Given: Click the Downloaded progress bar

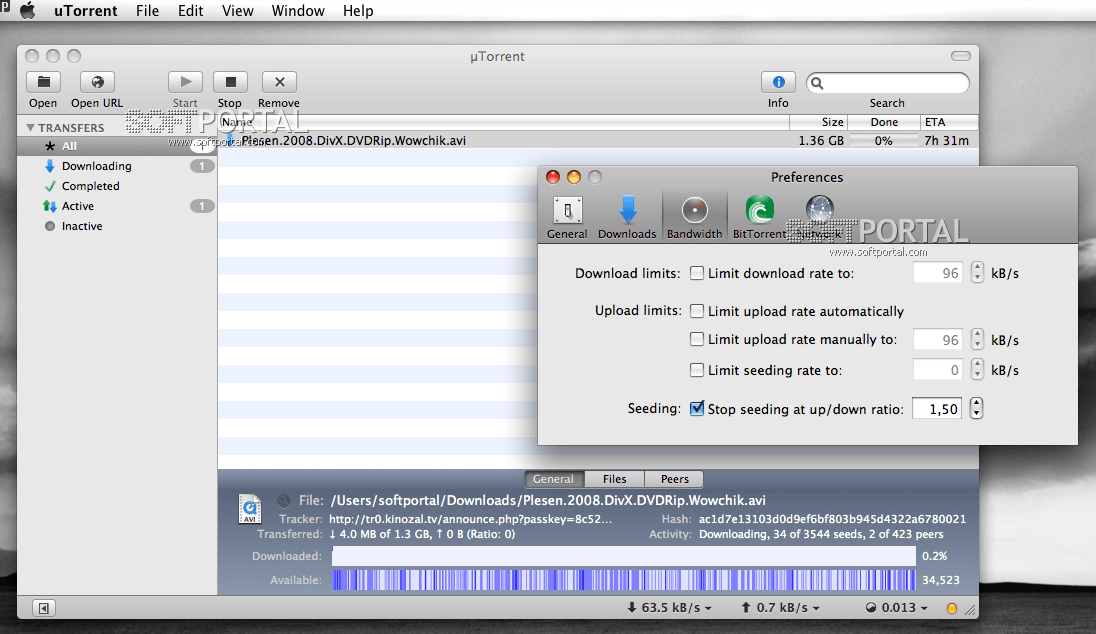Looking at the screenshot, I should coord(623,556).
